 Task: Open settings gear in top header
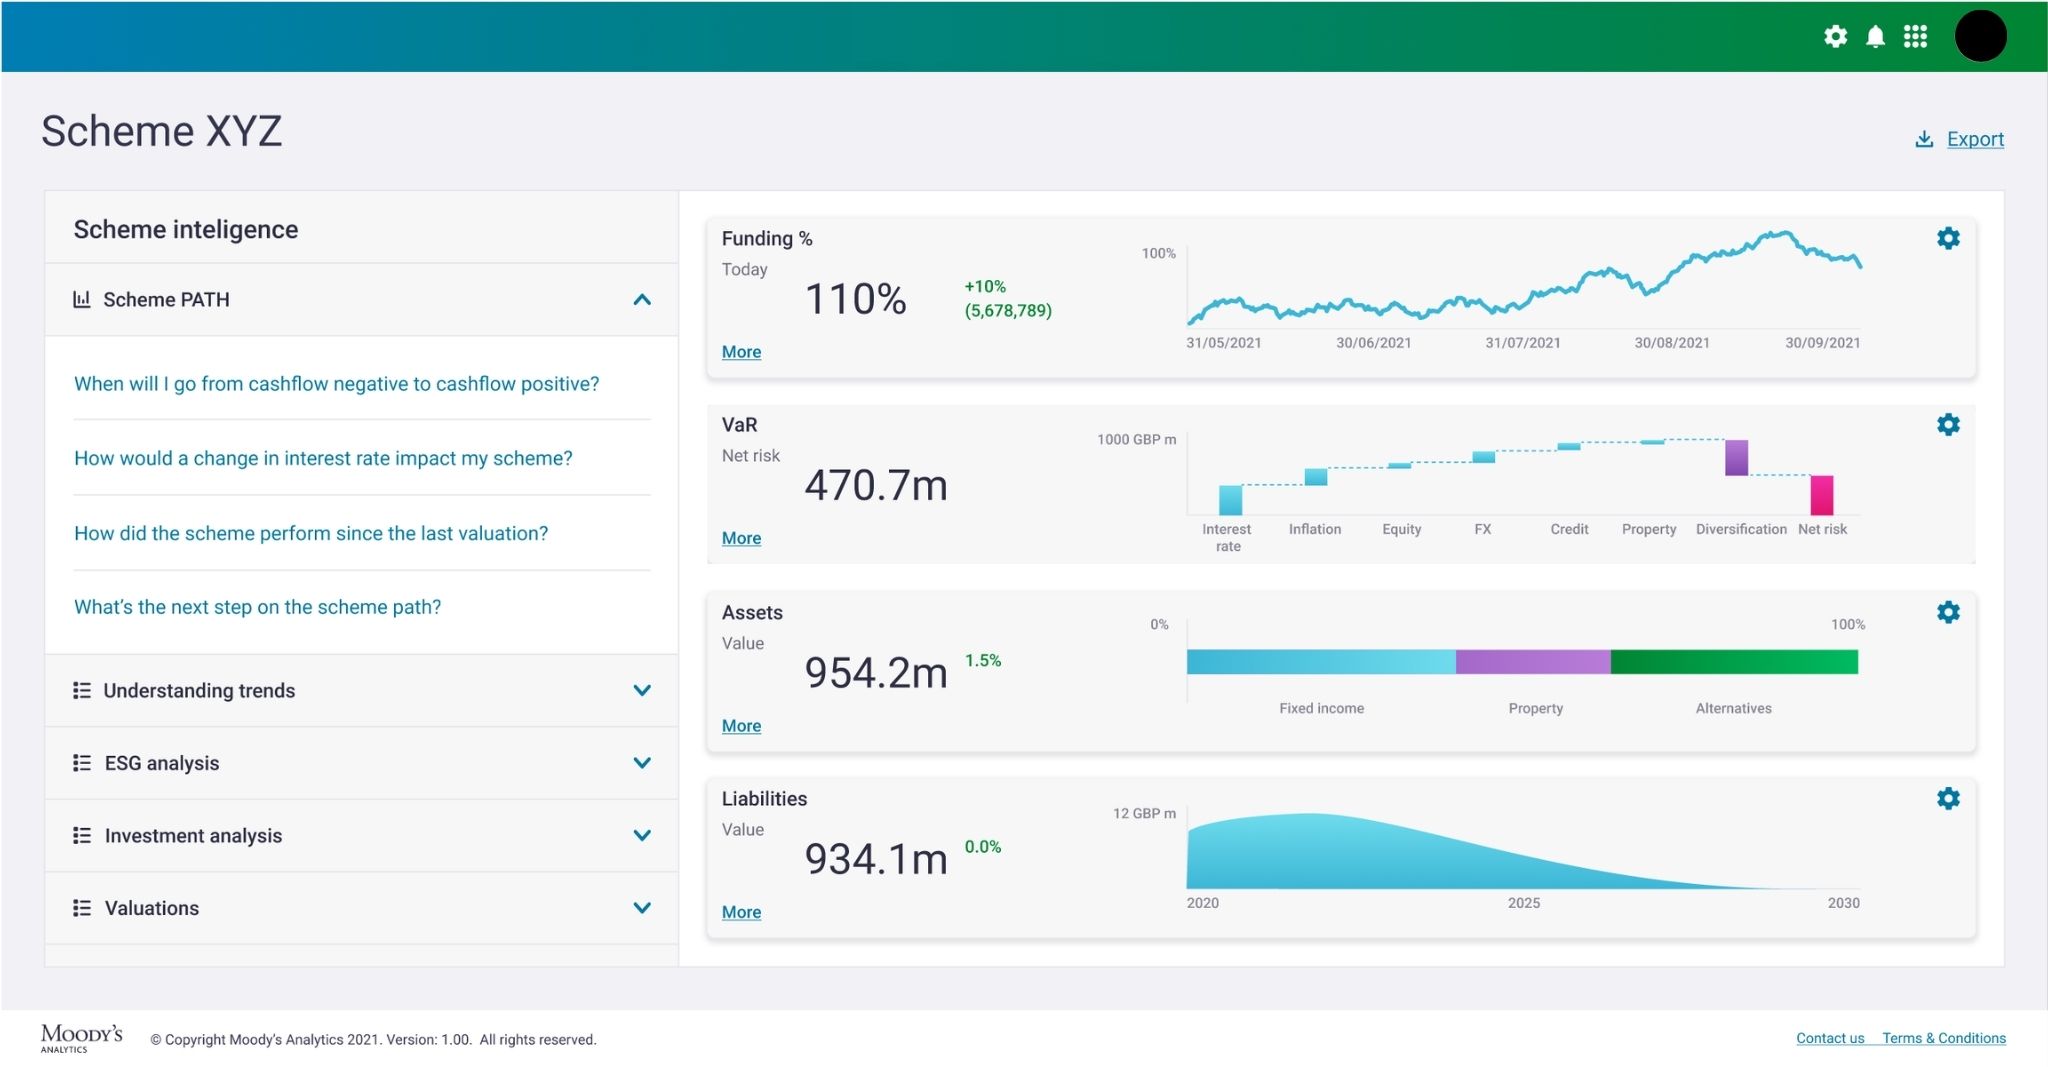tap(1835, 37)
